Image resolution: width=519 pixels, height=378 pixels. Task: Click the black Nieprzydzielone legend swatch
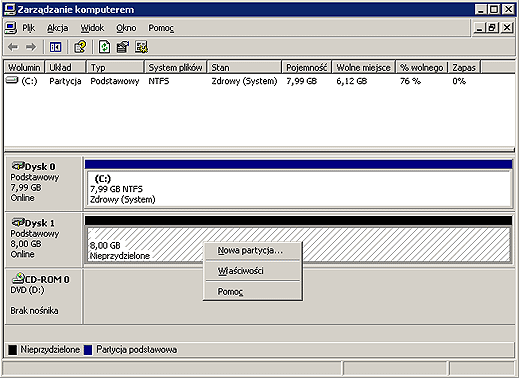(x=12, y=350)
